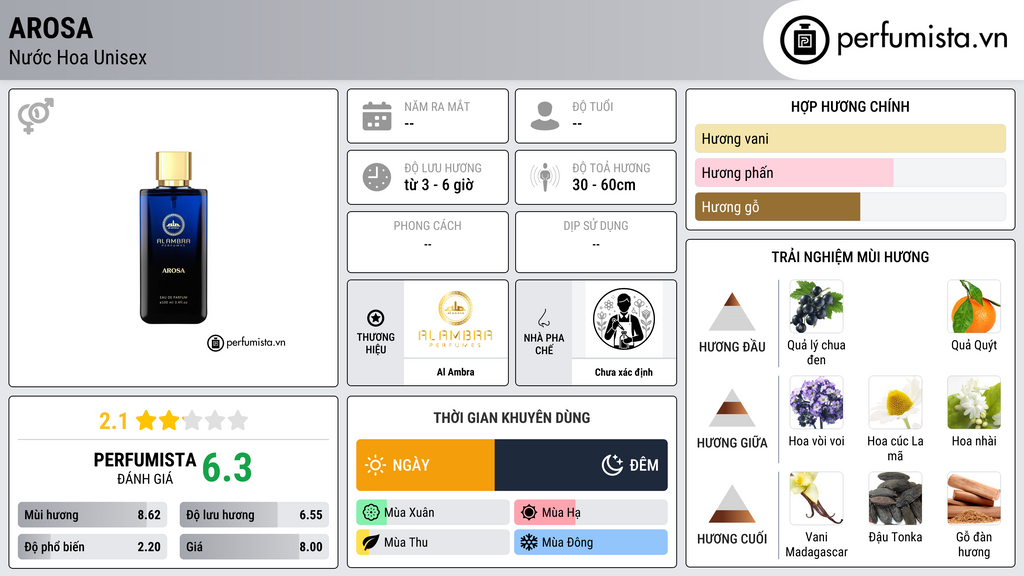
Task: Click the Hương giữa pyramid icon
Action: pyautogui.click(x=732, y=408)
